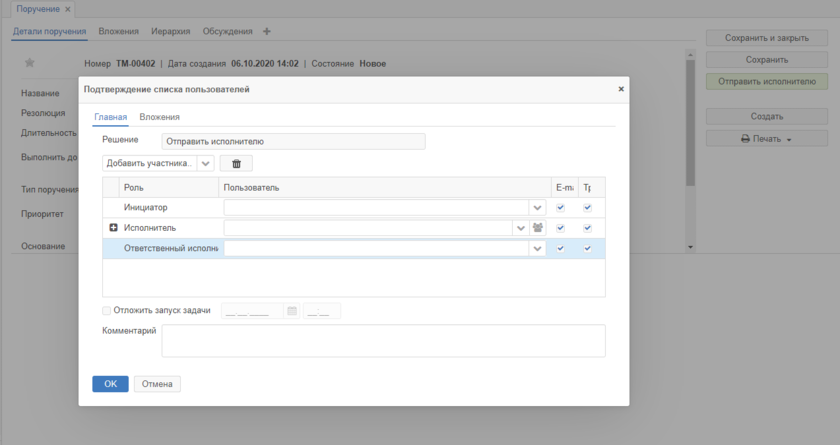840x445 pixels.
Task: Click the trash delete participant icon
Action: point(236,163)
